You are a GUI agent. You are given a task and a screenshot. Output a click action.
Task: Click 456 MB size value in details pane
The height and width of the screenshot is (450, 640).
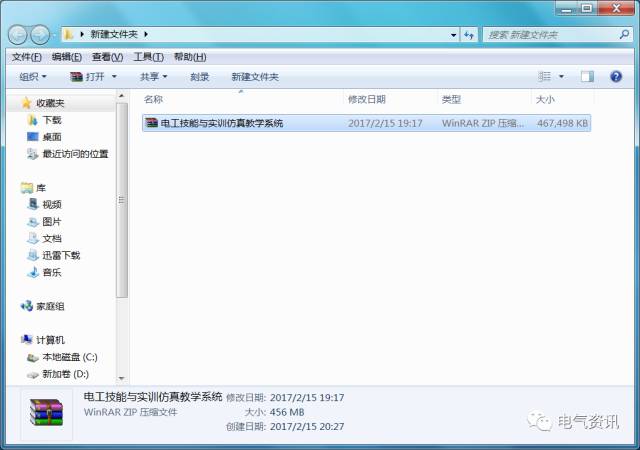287,412
